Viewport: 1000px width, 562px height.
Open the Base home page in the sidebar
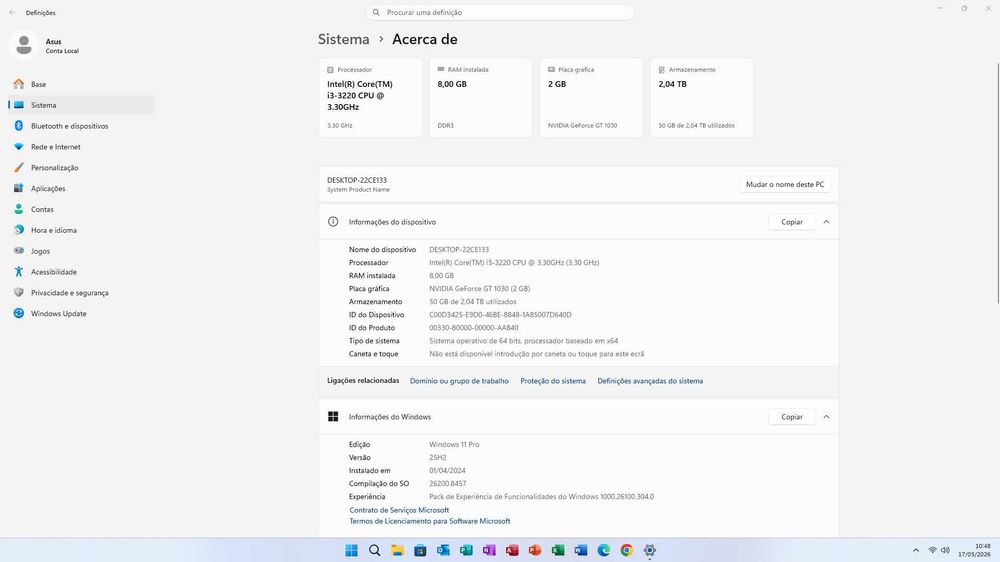81,84
